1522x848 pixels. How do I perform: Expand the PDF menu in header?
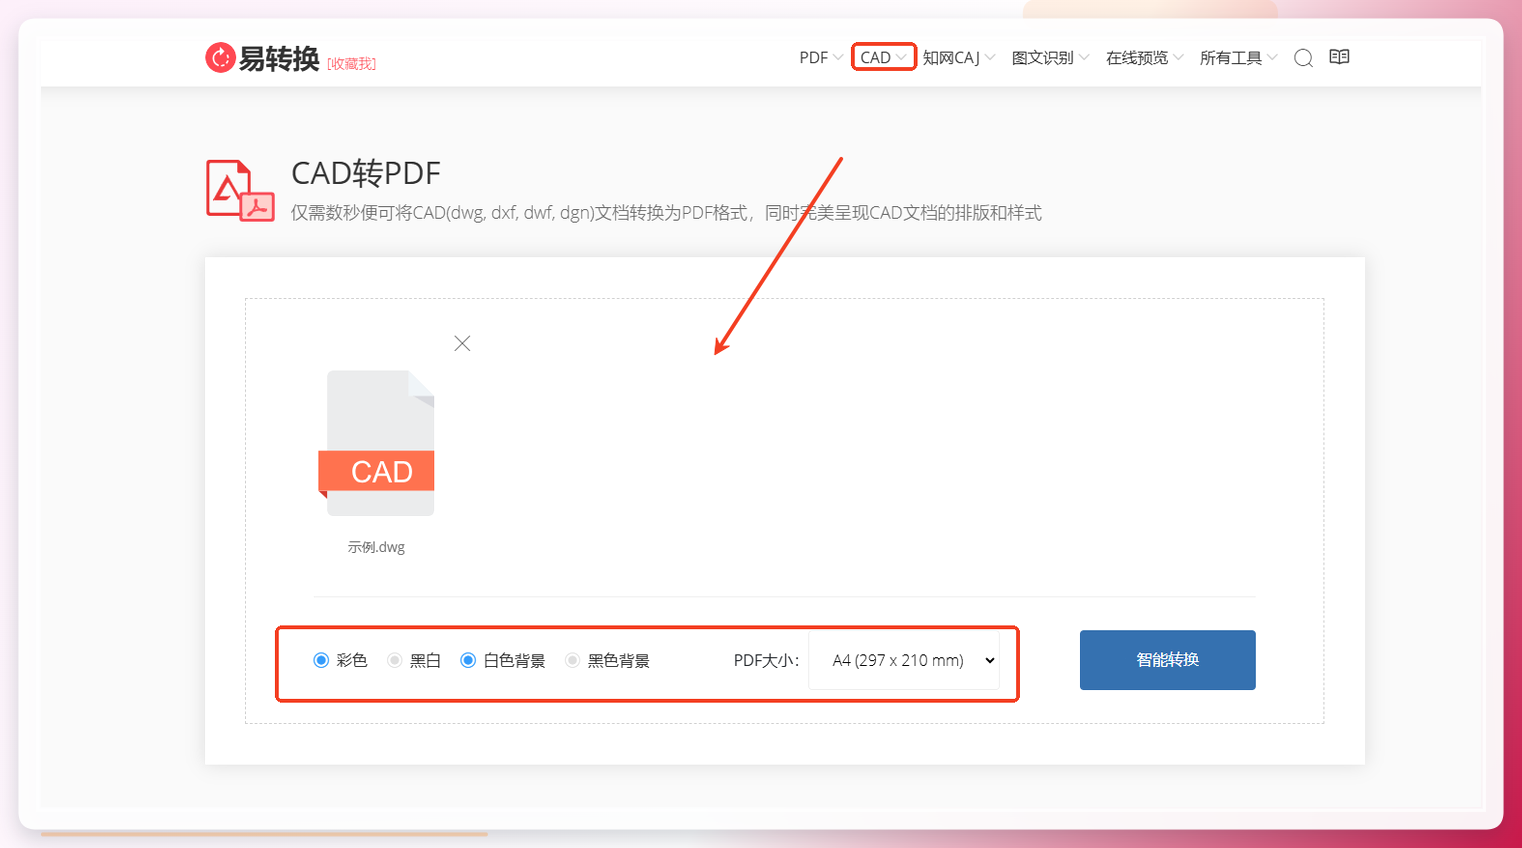821,58
